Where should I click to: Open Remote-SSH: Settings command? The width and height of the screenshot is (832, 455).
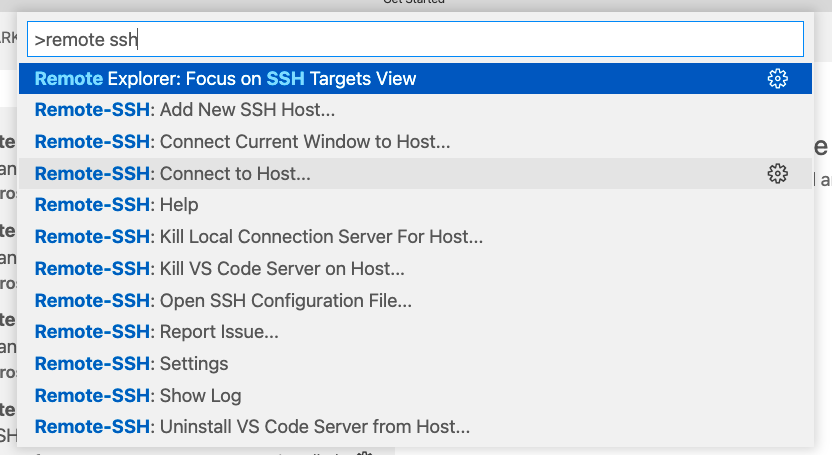(x=415, y=363)
